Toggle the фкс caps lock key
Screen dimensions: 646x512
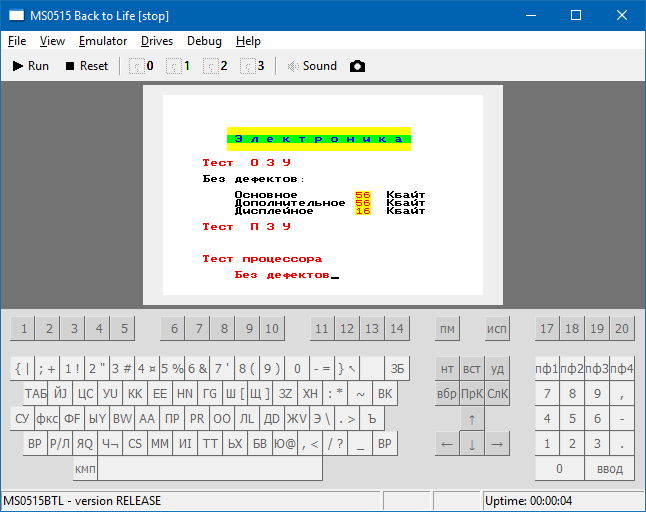(x=47, y=418)
